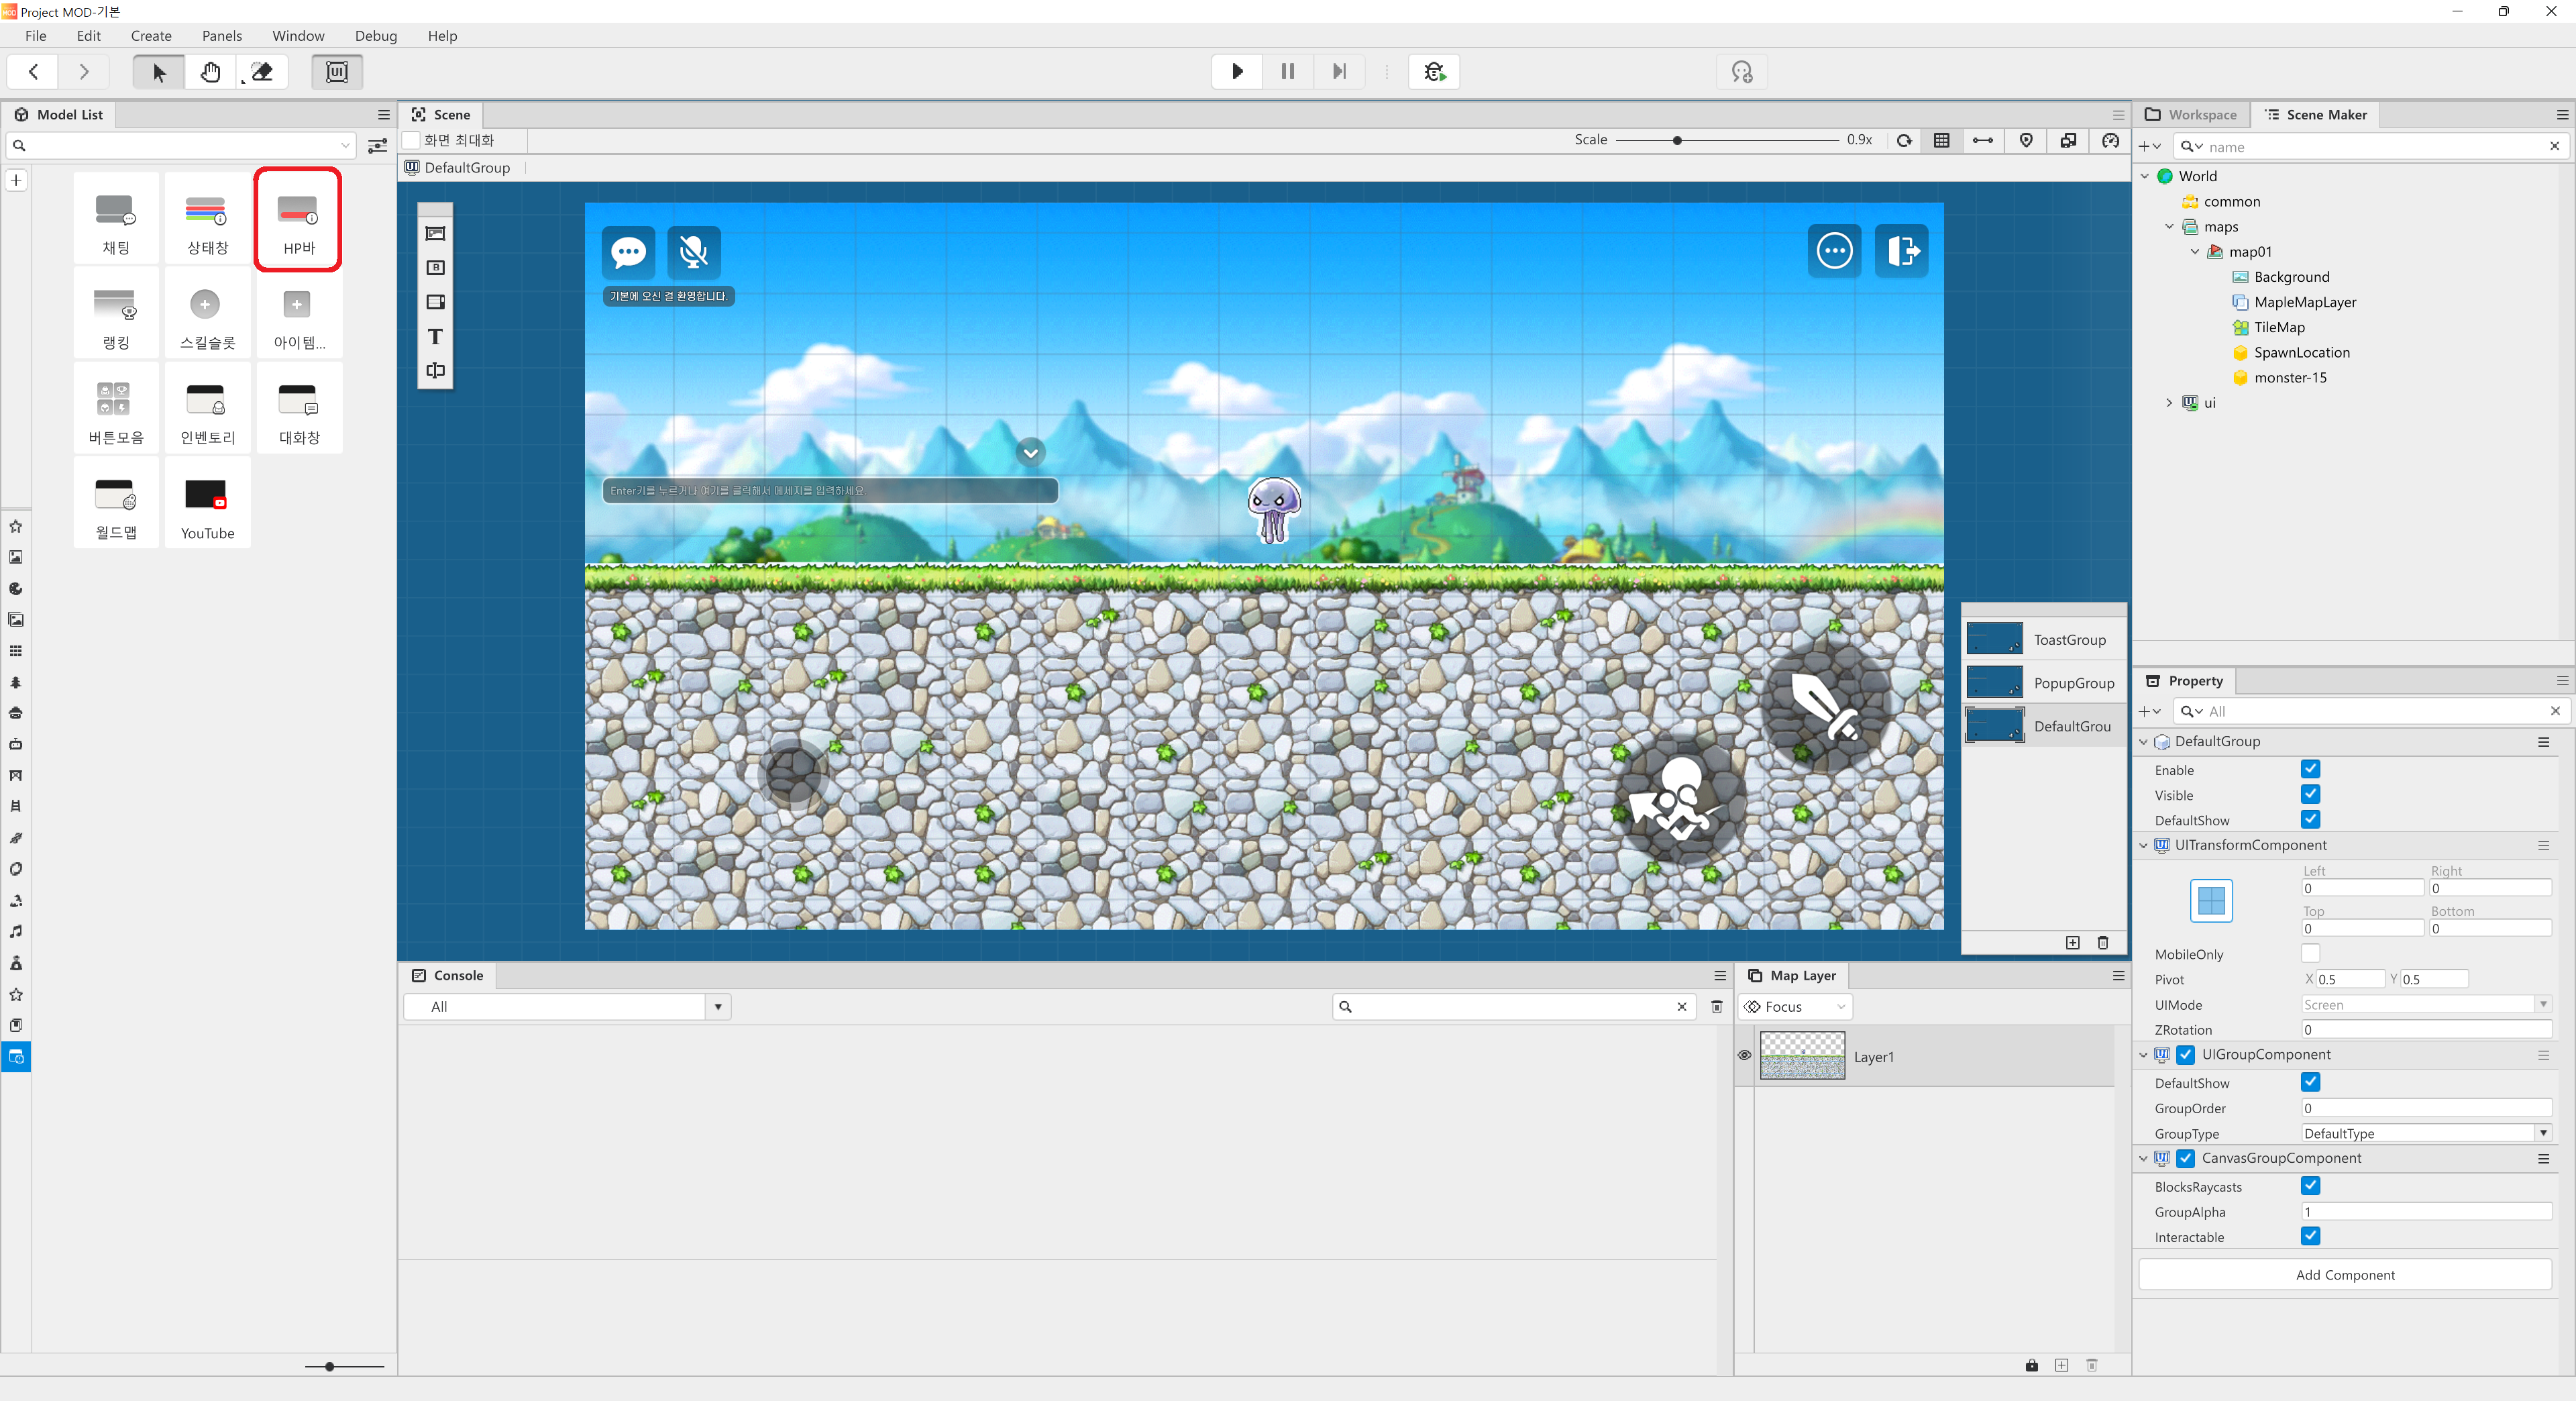This screenshot has width=2576, height=1401.
Task: Check the MobileOnly checkbox
Action: coord(2310,953)
